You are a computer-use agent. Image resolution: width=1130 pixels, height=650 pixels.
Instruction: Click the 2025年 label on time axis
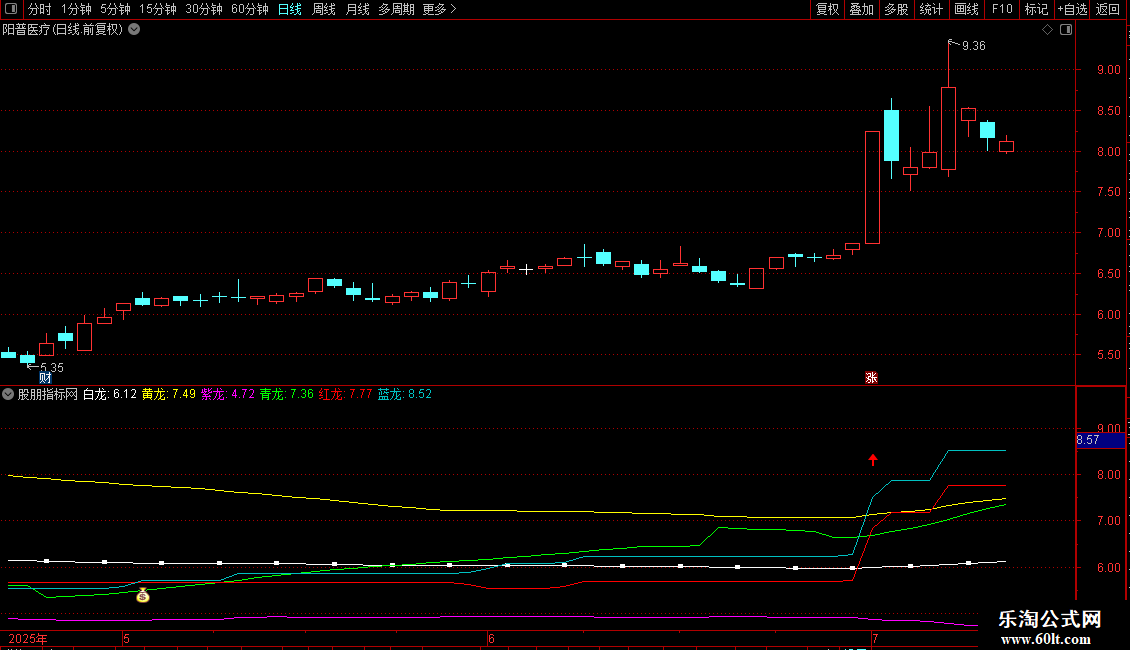click(x=28, y=639)
